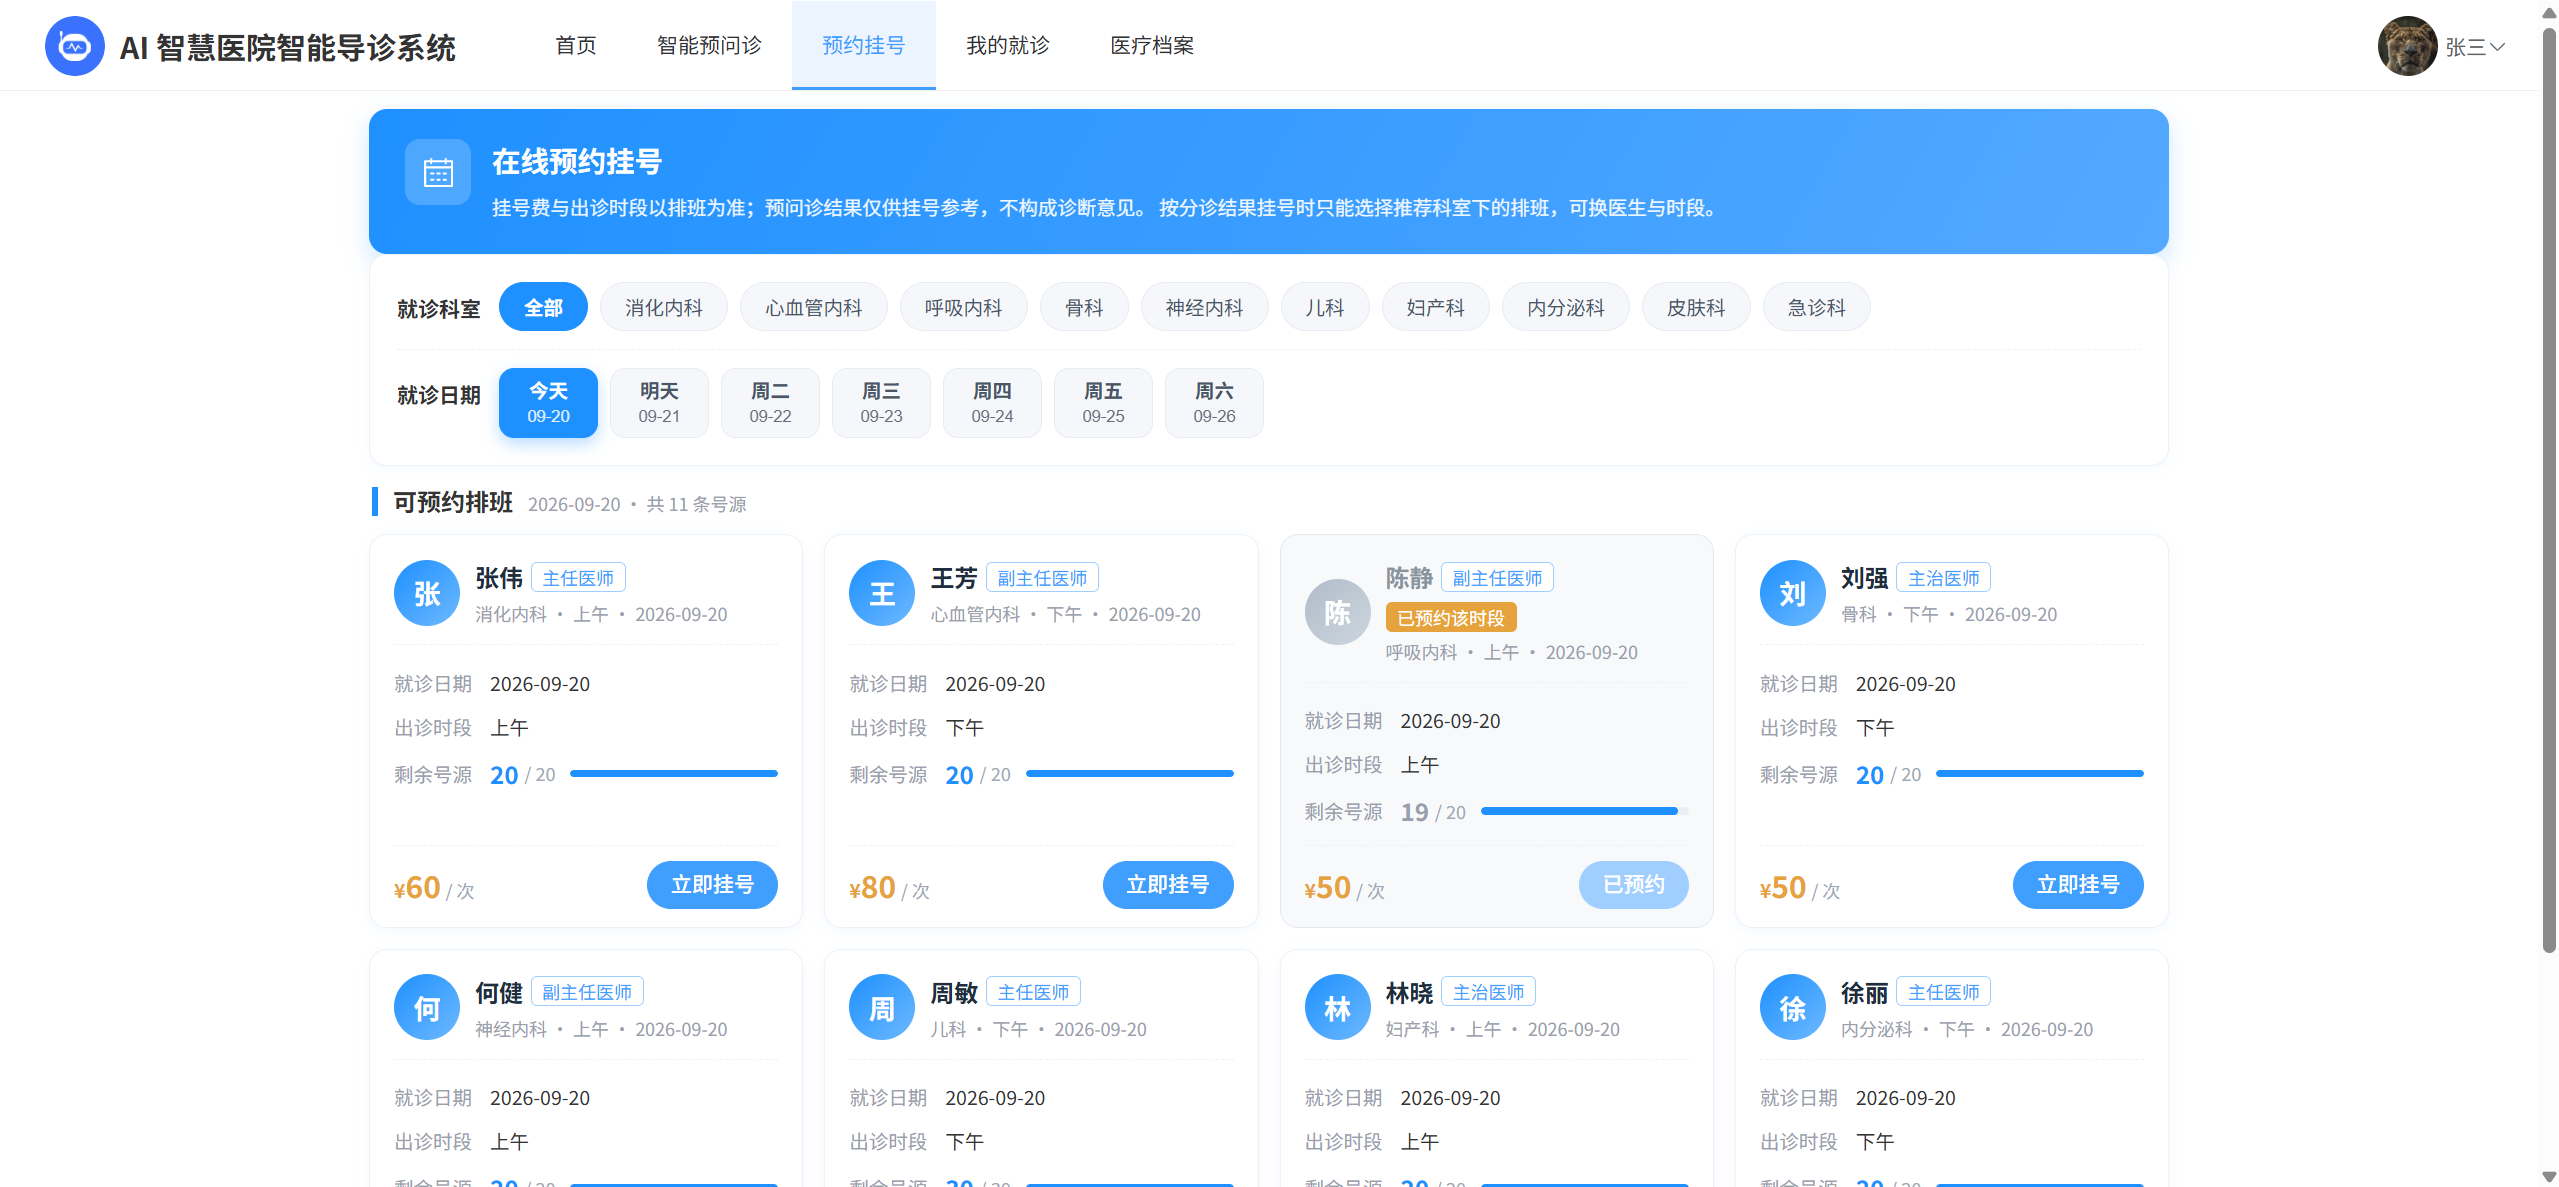
Task: Click the 主任医师 tag next to 张伟
Action: pyautogui.click(x=578, y=578)
